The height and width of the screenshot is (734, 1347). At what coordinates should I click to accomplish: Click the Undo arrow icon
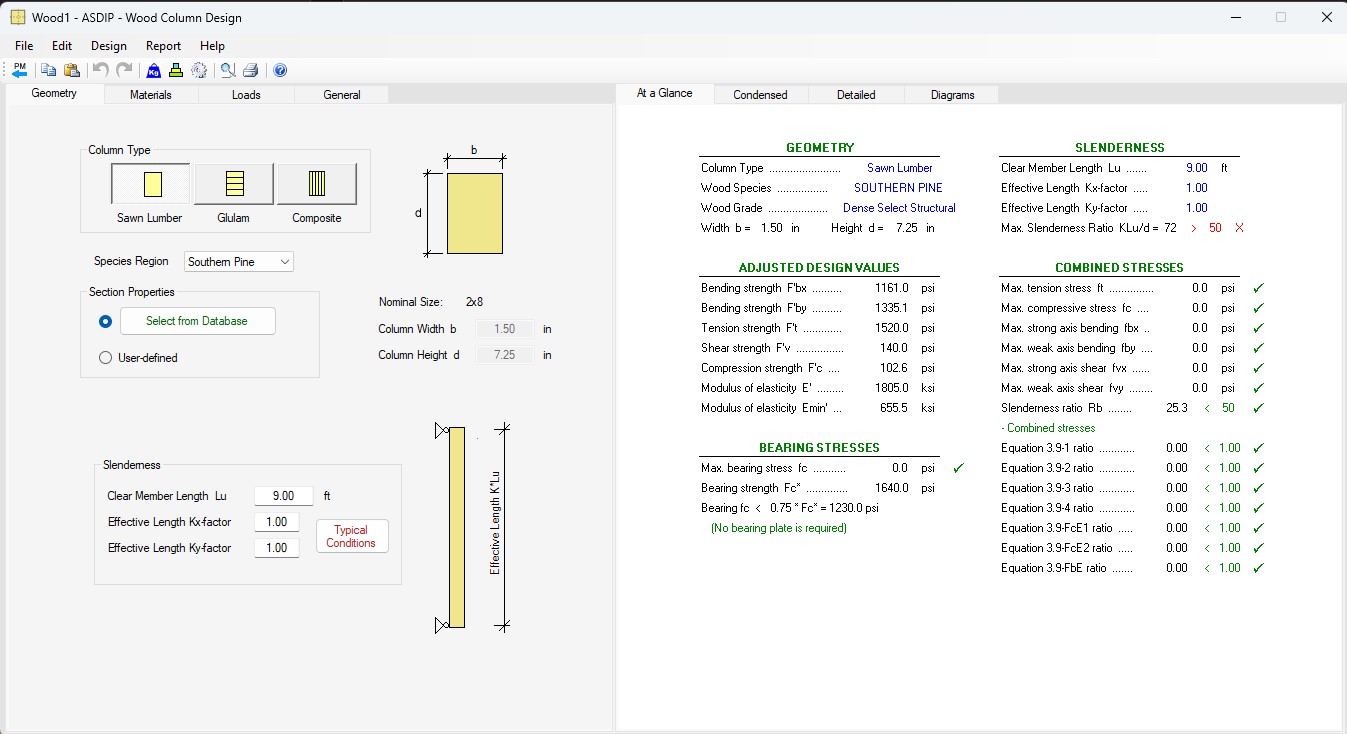[100, 70]
